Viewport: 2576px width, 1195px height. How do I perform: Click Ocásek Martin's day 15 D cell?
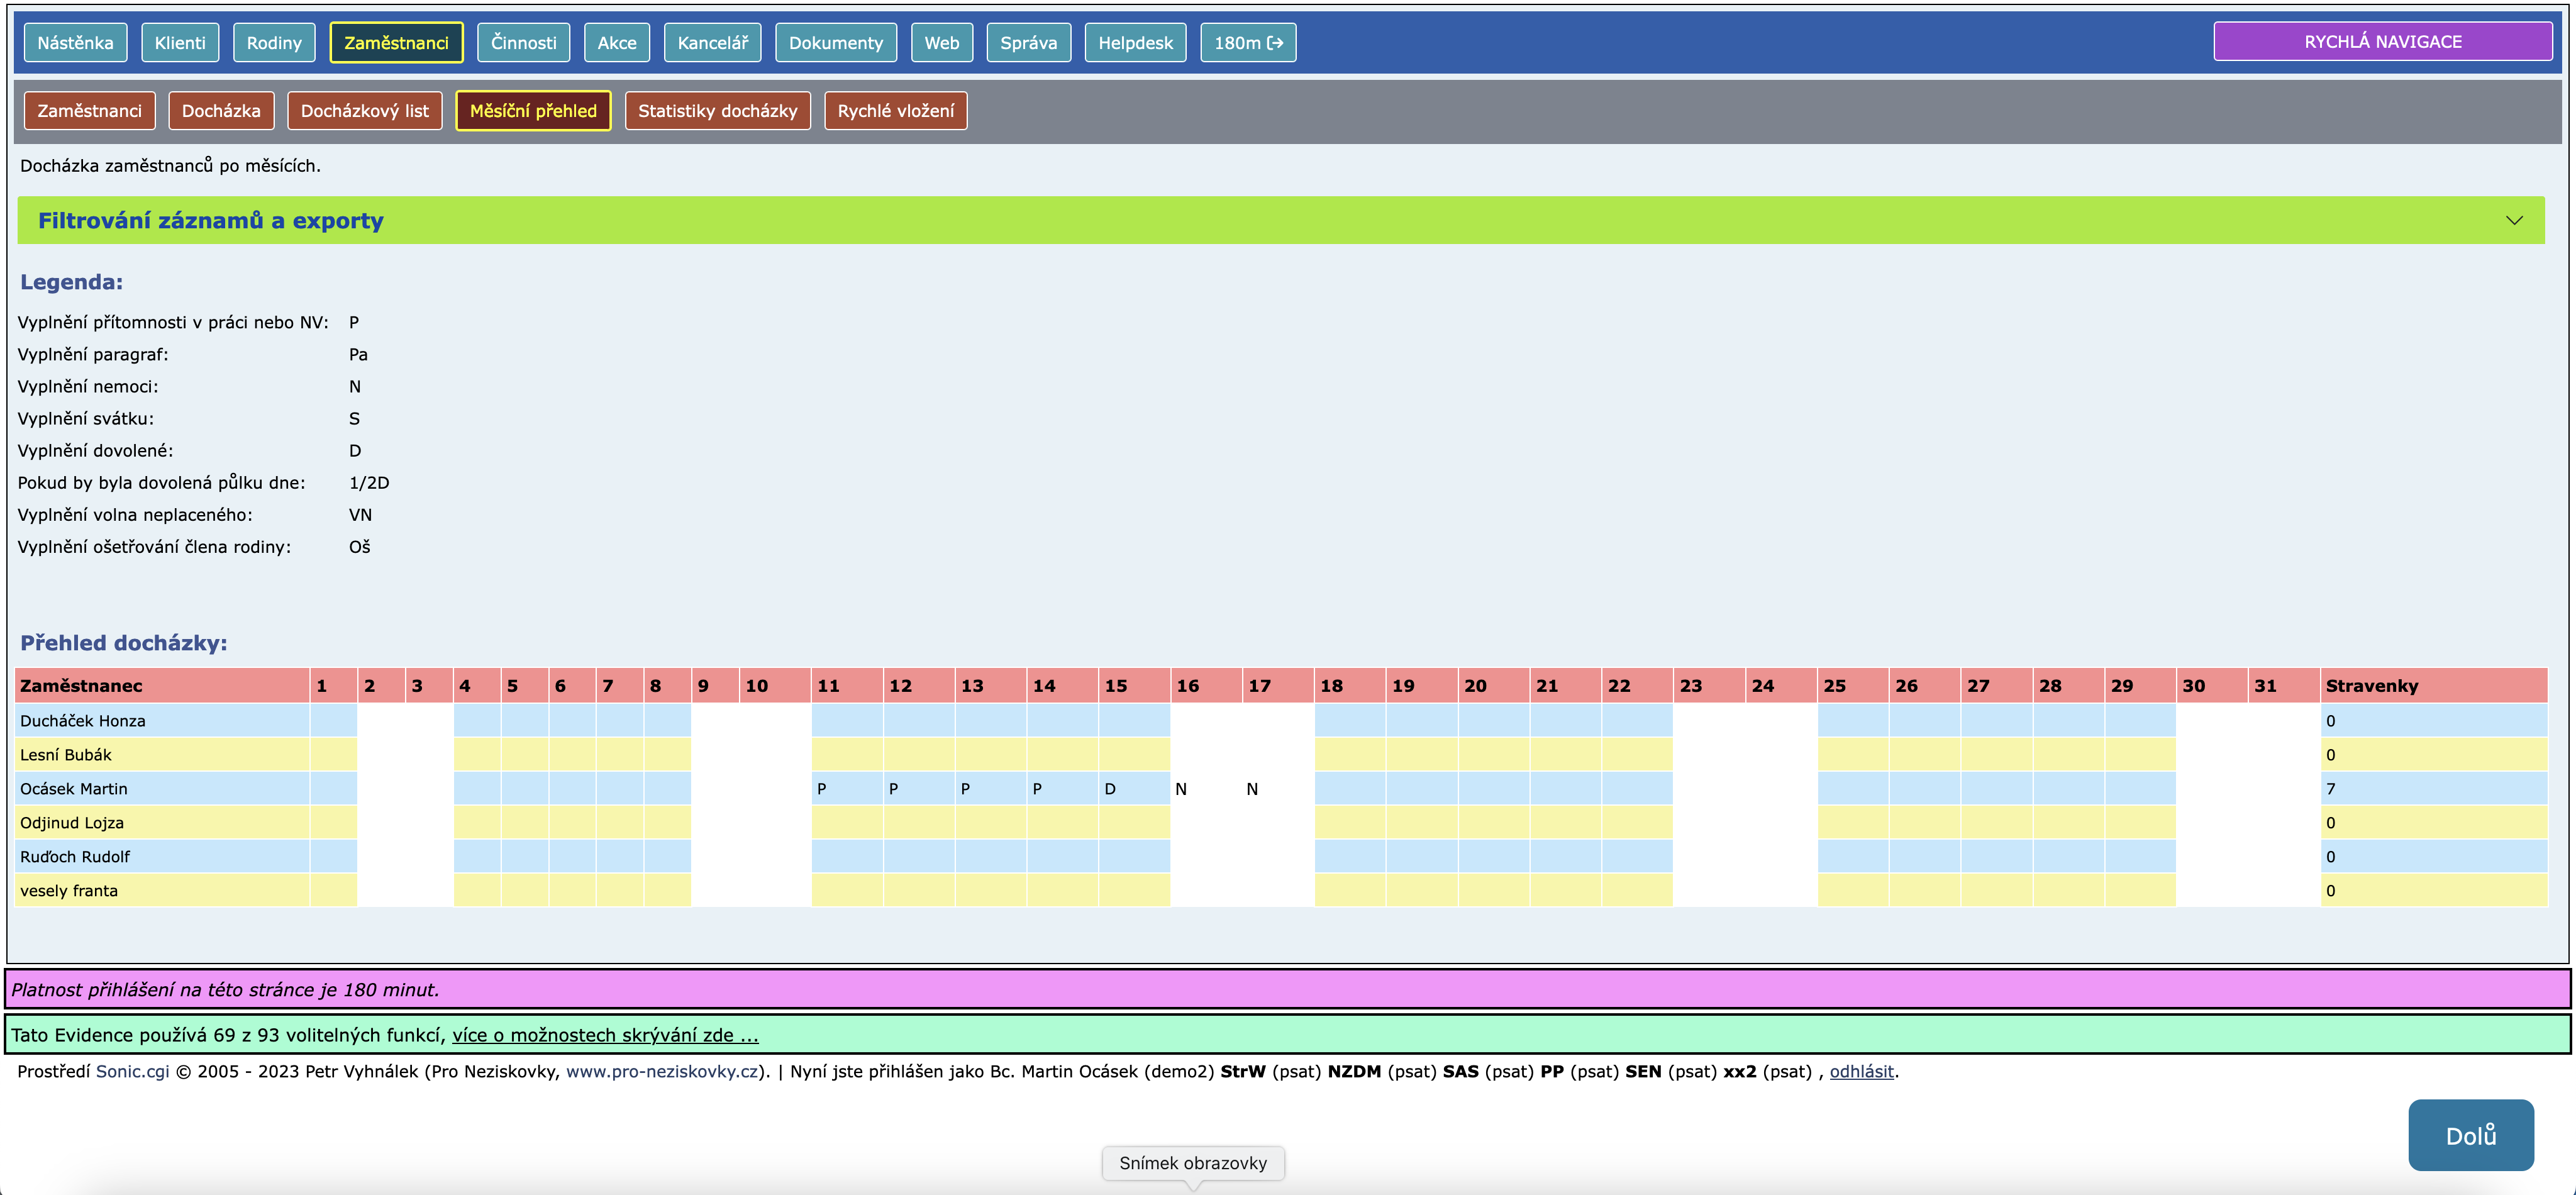pyautogui.click(x=1133, y=789)
